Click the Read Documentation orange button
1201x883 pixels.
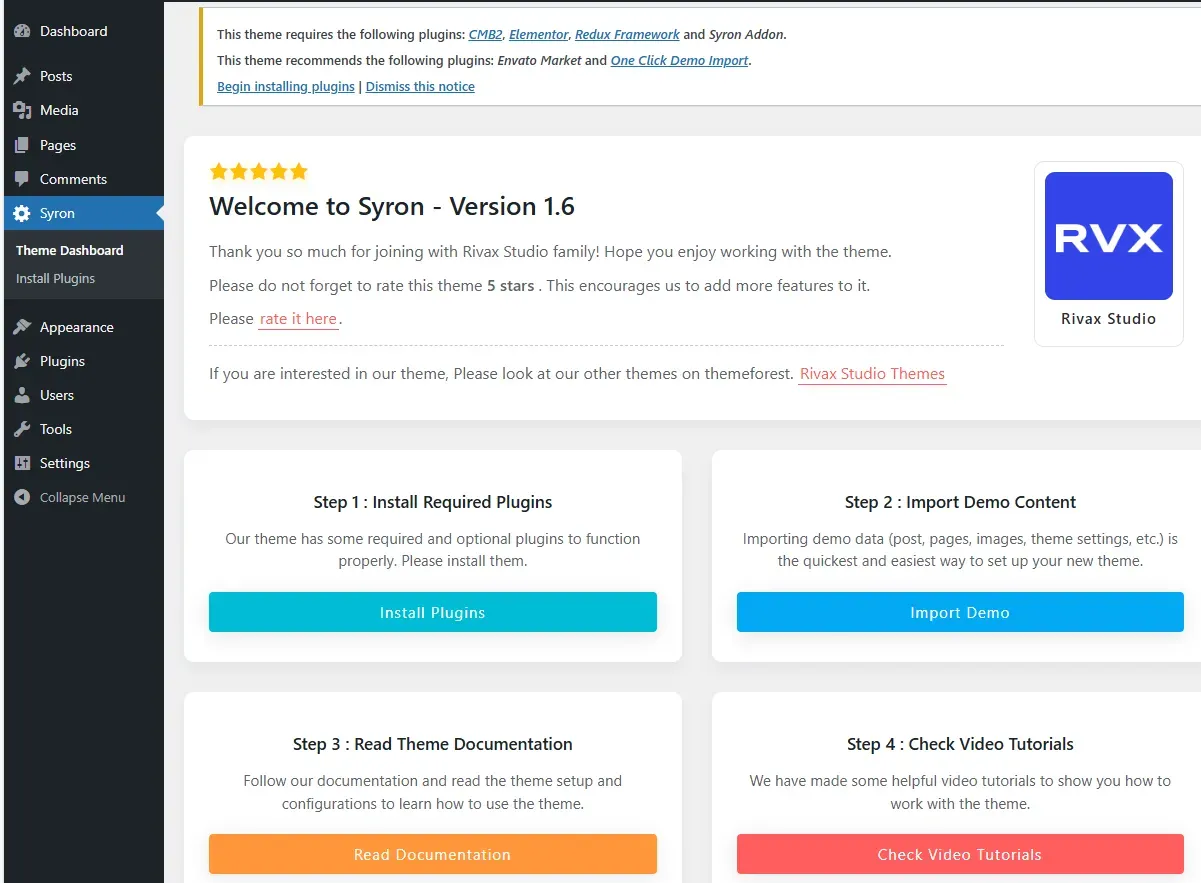click(x=433, y=854)
